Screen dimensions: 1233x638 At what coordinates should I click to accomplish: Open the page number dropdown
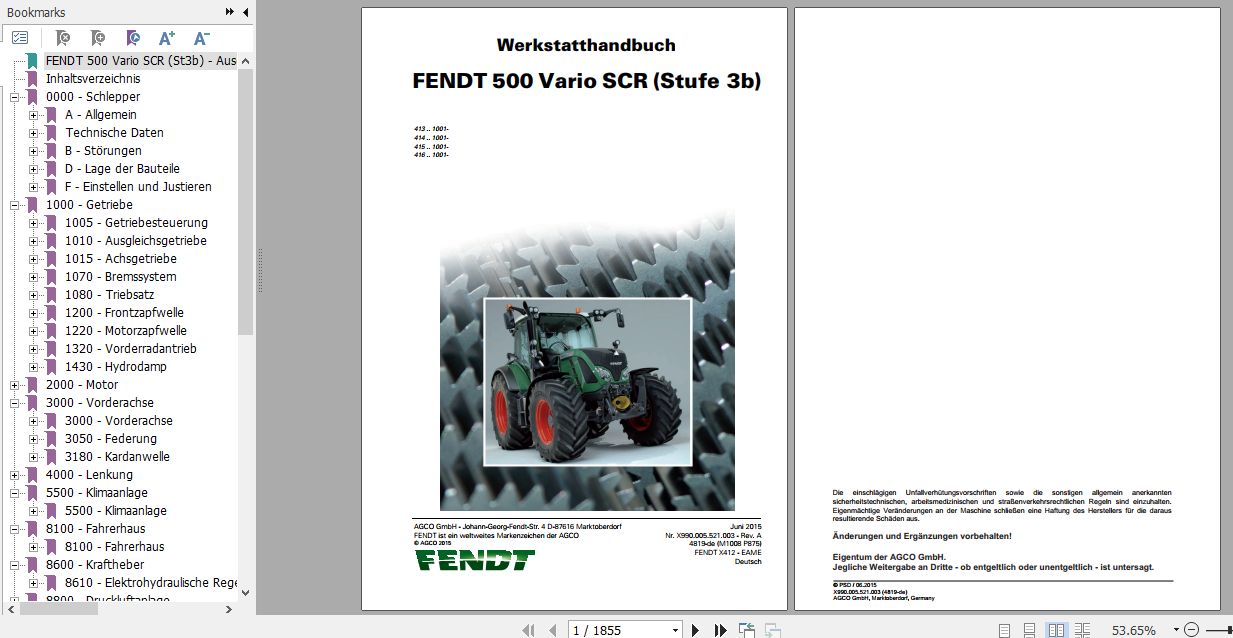675,630
